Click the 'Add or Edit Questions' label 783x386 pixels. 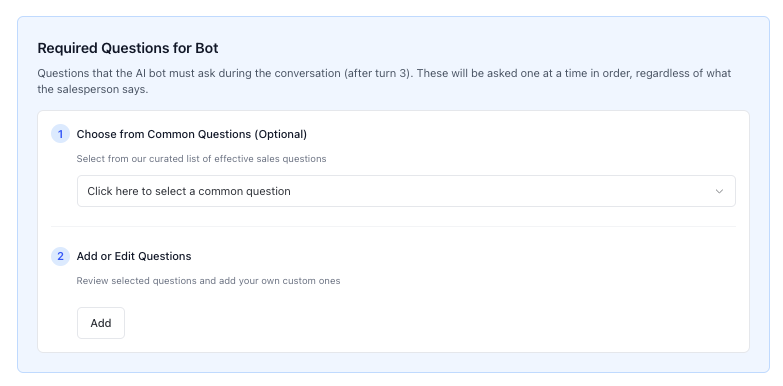[134, 256]
